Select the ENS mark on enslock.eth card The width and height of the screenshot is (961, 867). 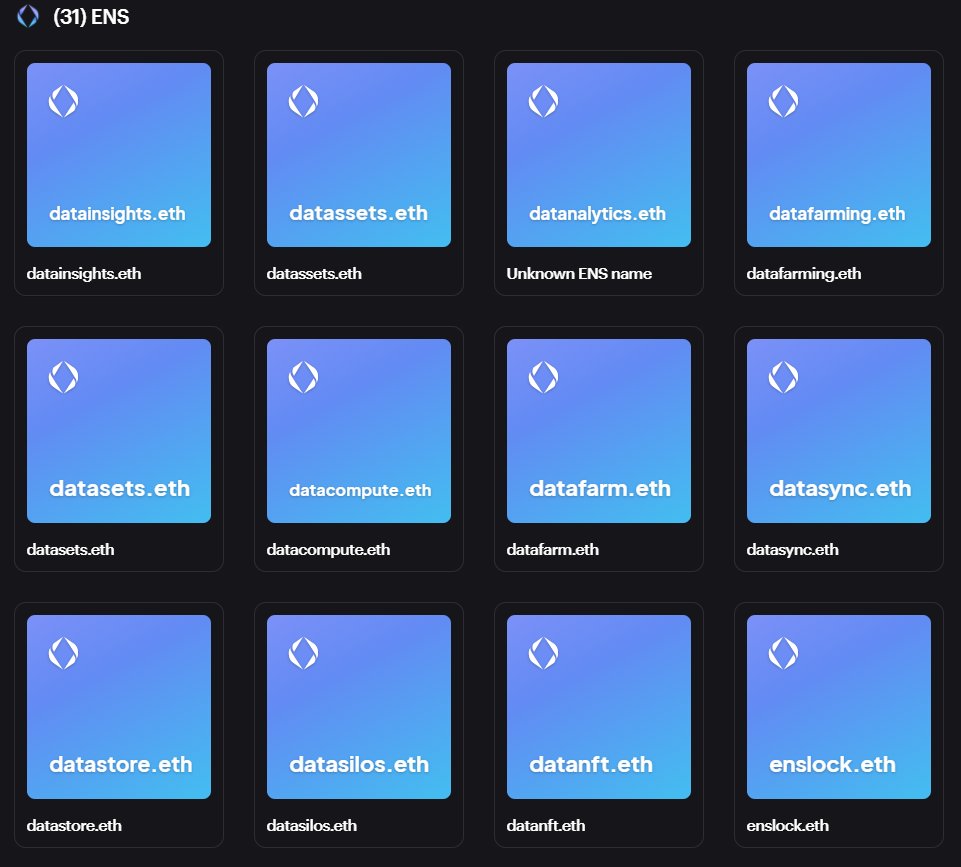click(783, 654)
